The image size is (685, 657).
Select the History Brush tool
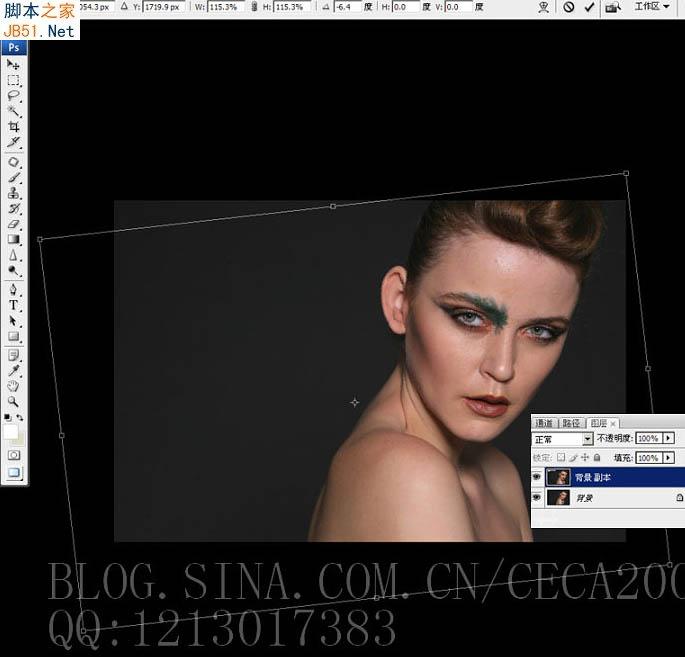tap(13, 208)
